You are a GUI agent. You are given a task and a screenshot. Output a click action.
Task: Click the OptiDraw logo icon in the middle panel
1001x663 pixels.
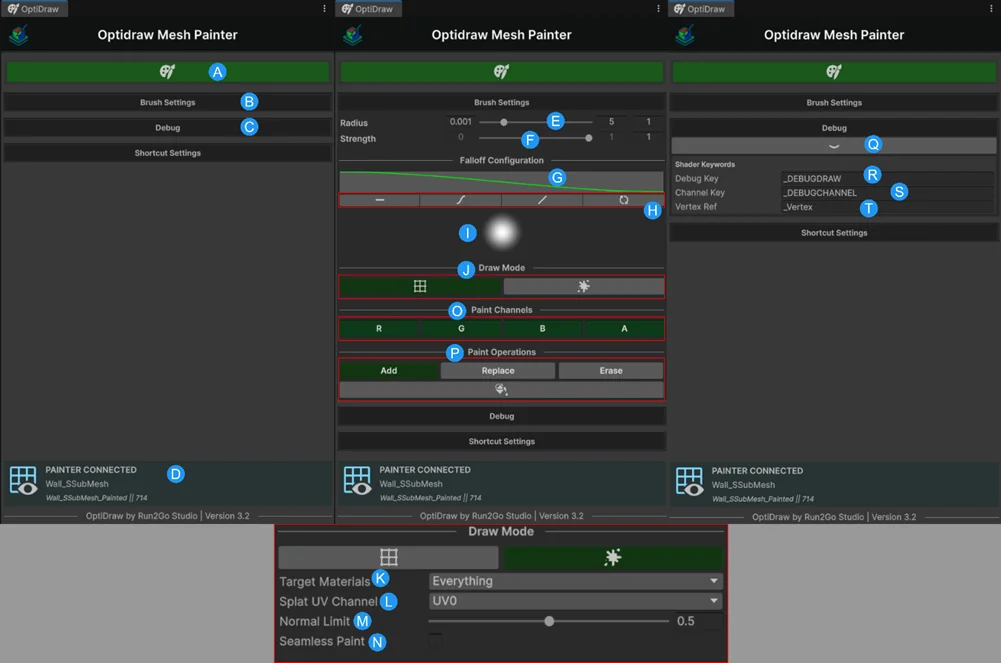coord(353,35)
